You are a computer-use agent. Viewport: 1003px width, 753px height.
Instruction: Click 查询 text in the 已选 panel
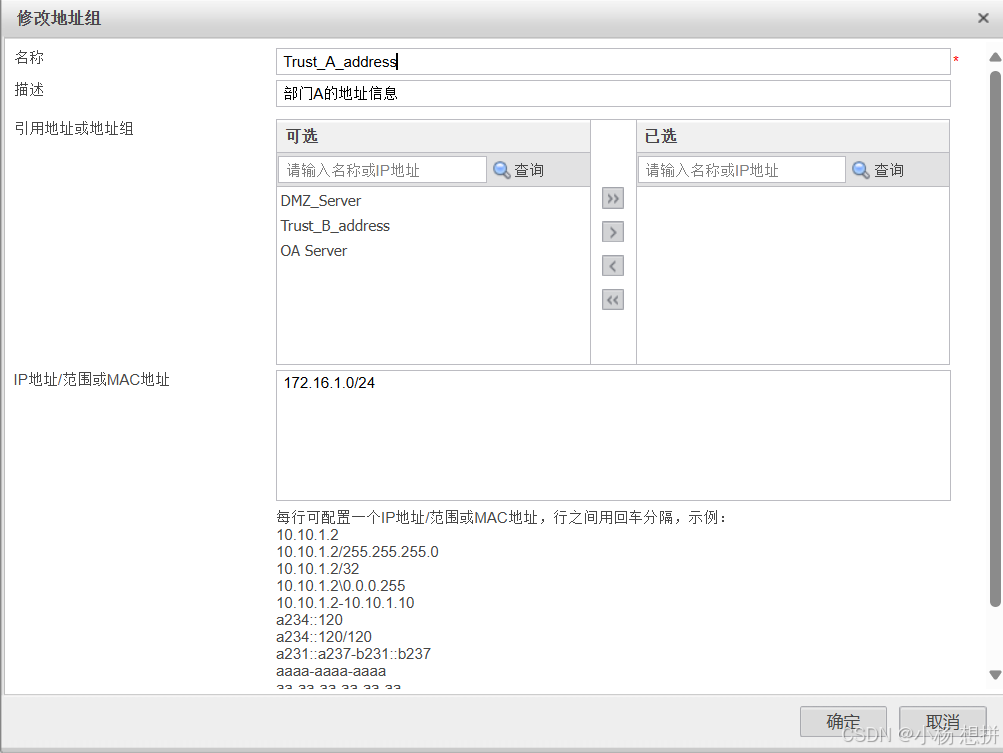(x=888, y=170)
